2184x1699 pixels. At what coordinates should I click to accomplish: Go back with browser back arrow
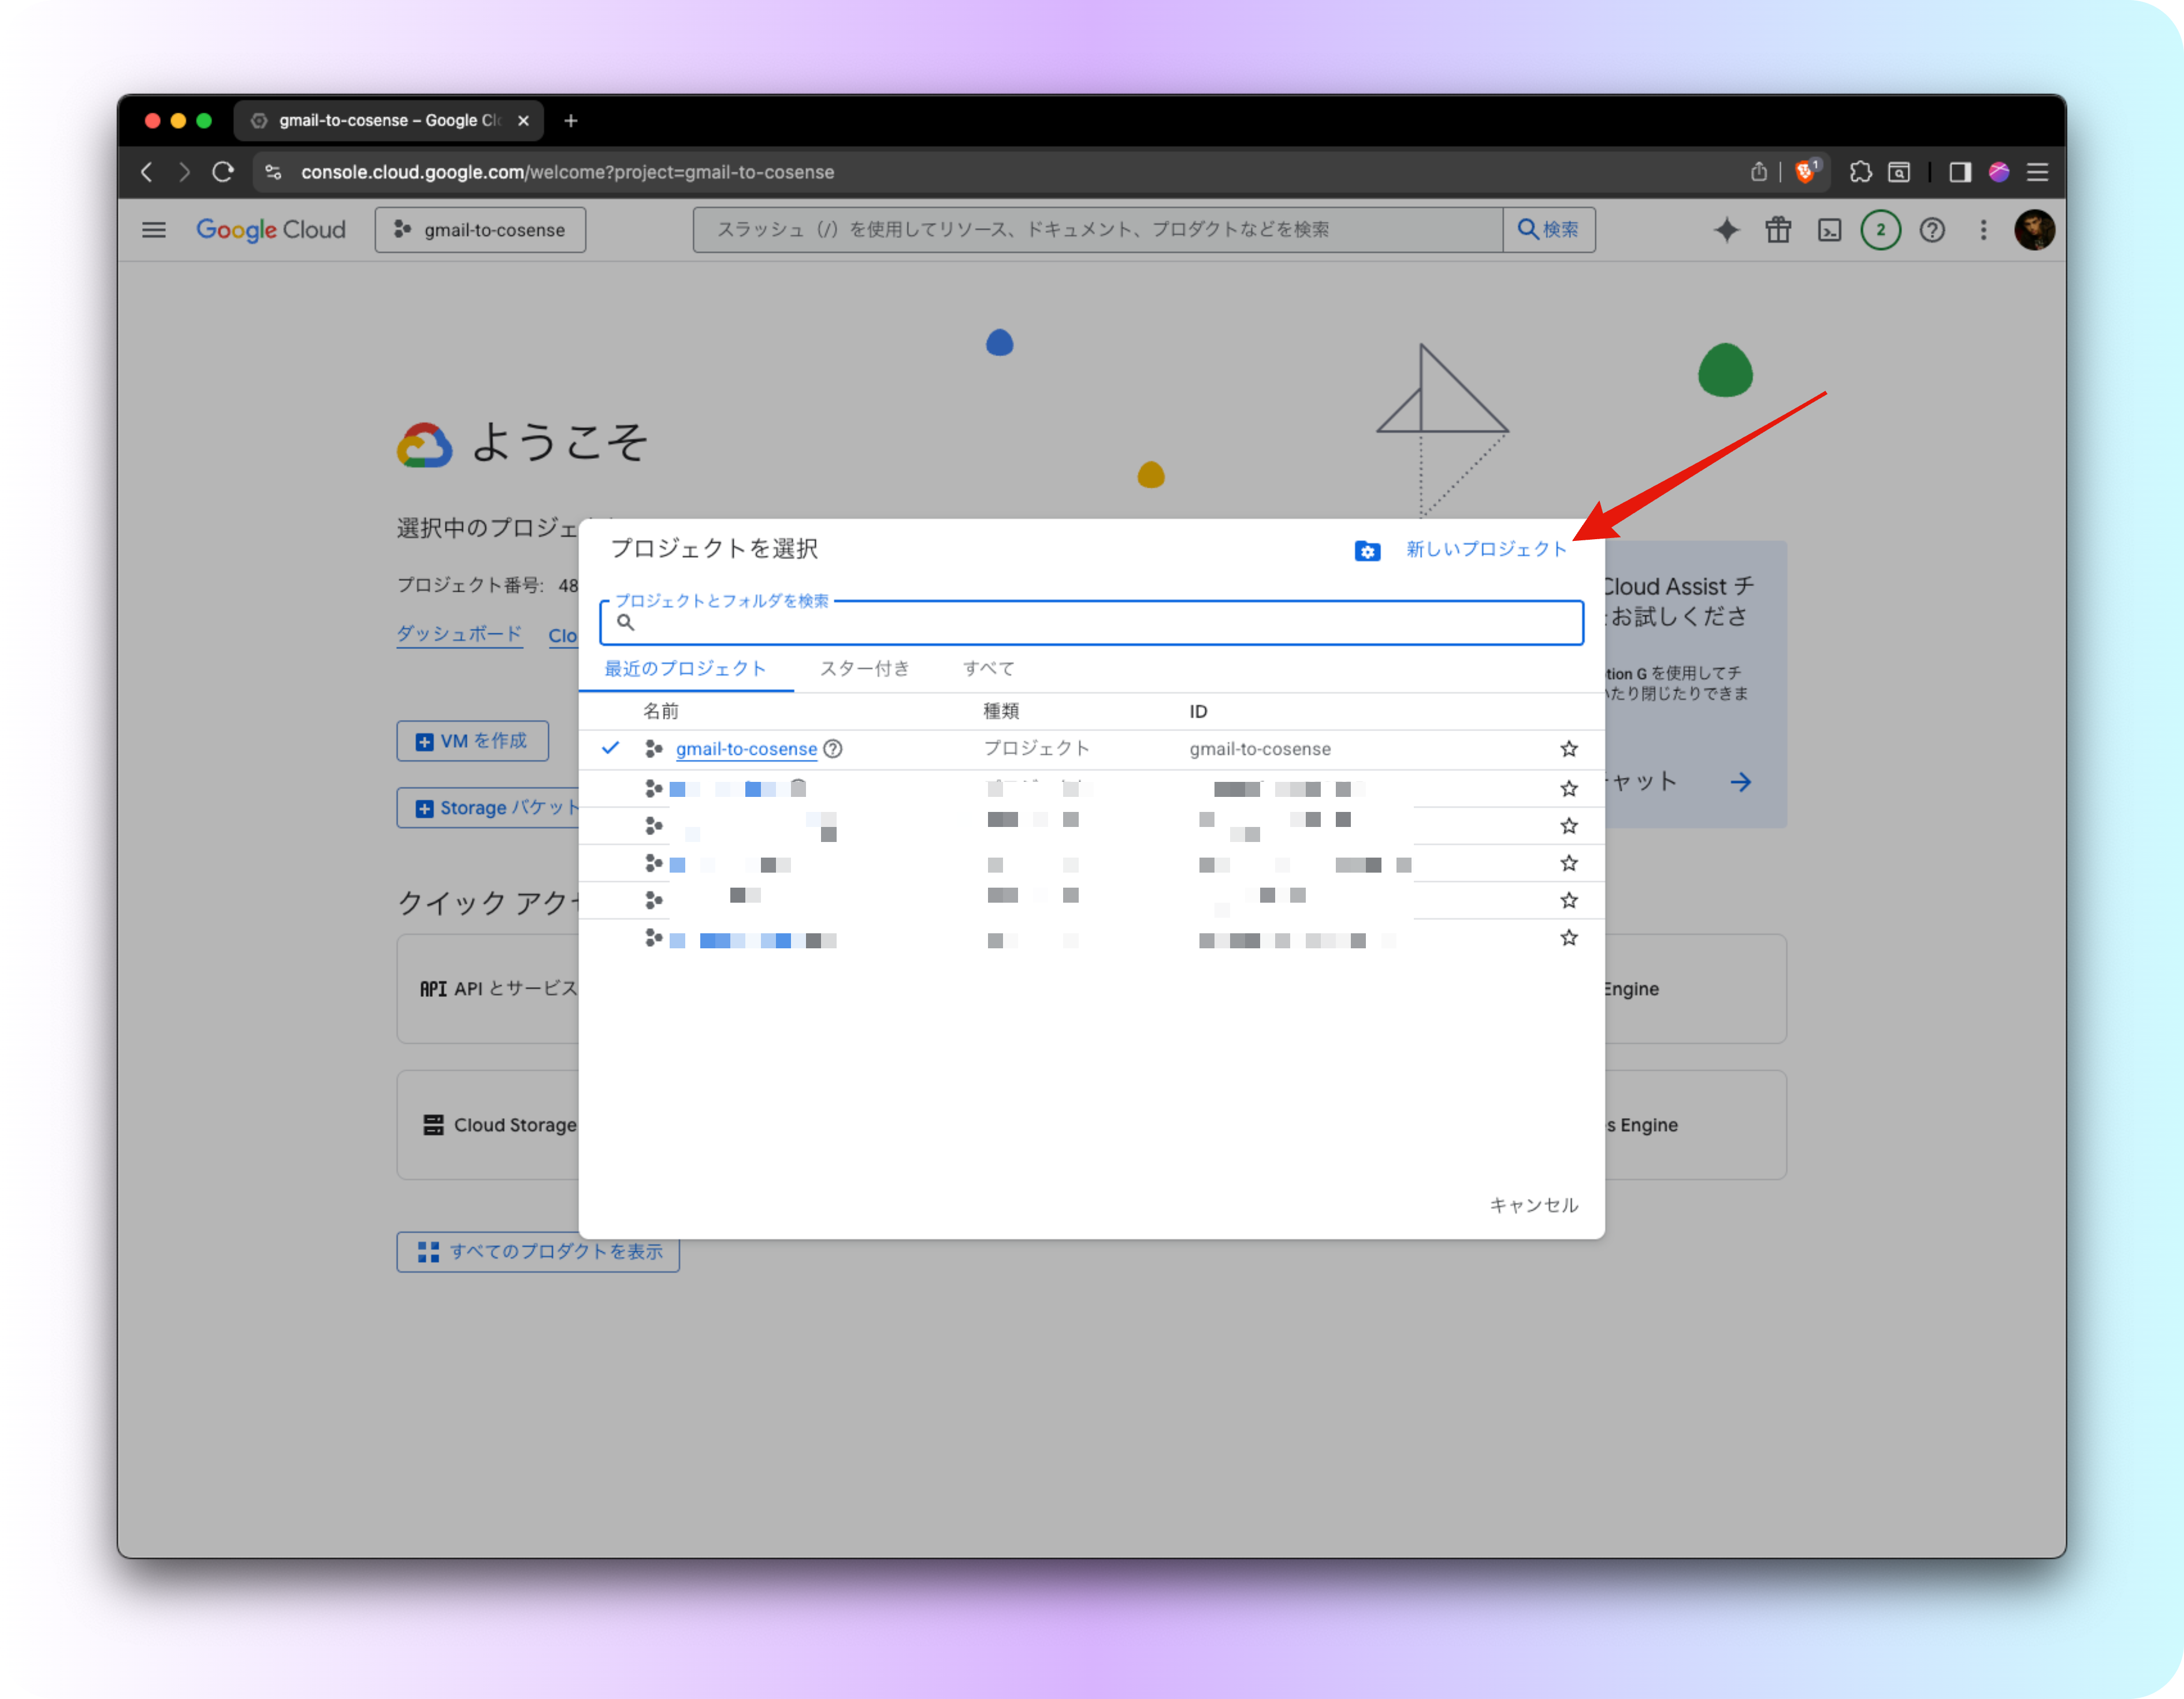(x=147, y=172)
